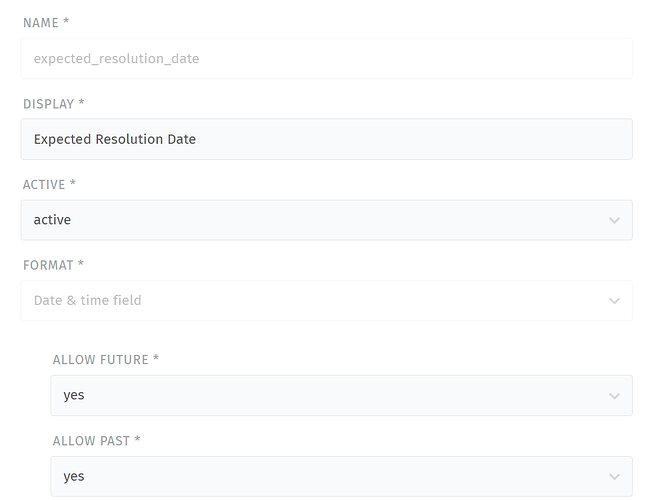Click the 'active' selected value text
The width and height of the screenshot is (655, 500).
52,220
